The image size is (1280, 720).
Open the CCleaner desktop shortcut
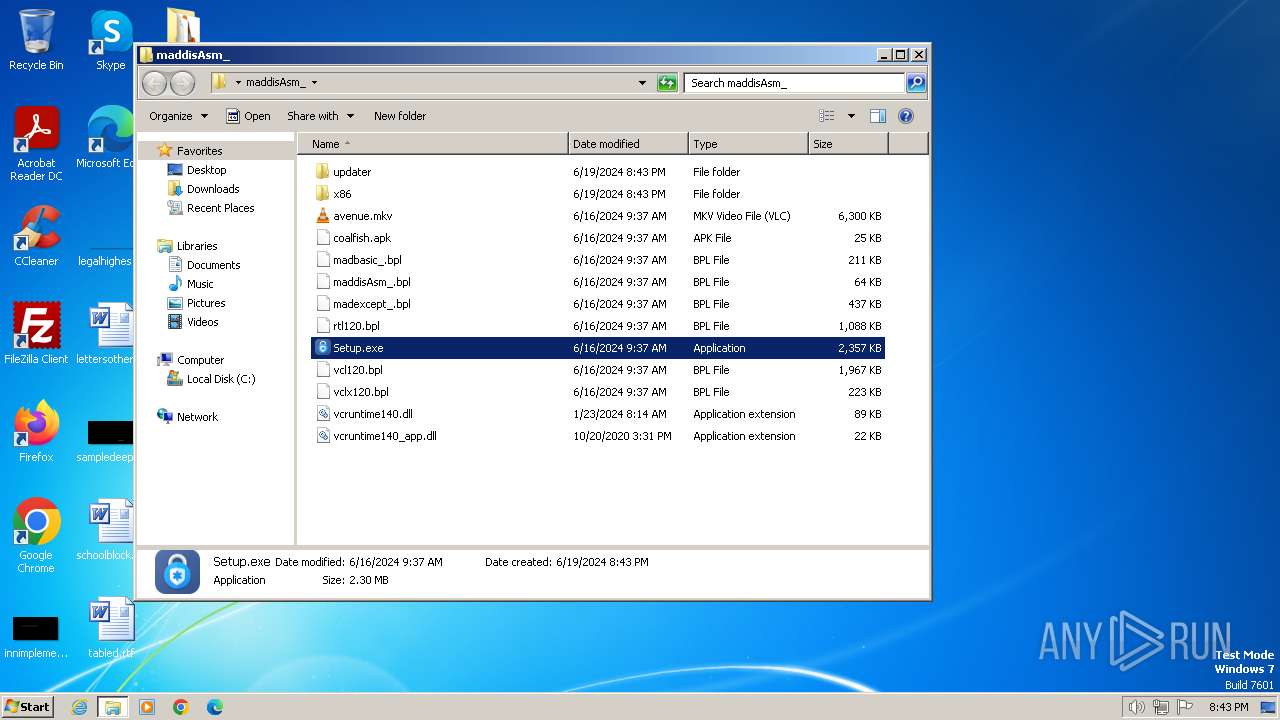click(36, 236)
